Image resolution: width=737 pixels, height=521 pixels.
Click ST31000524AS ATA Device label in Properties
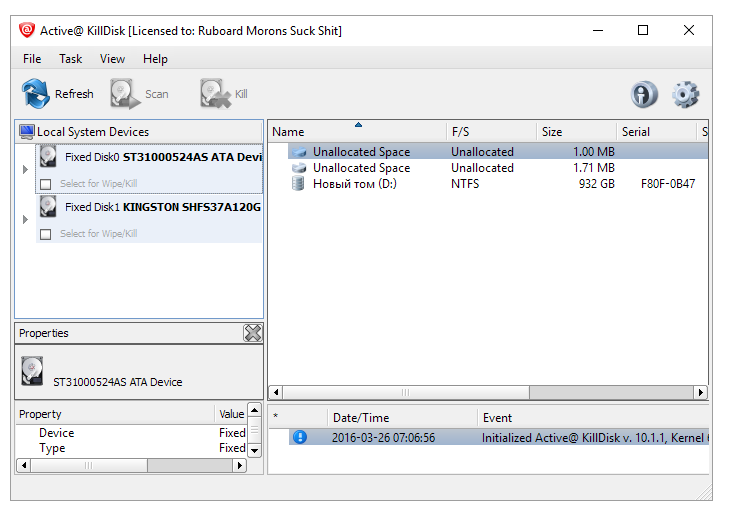pyautogui.click(x=118, y=382)
